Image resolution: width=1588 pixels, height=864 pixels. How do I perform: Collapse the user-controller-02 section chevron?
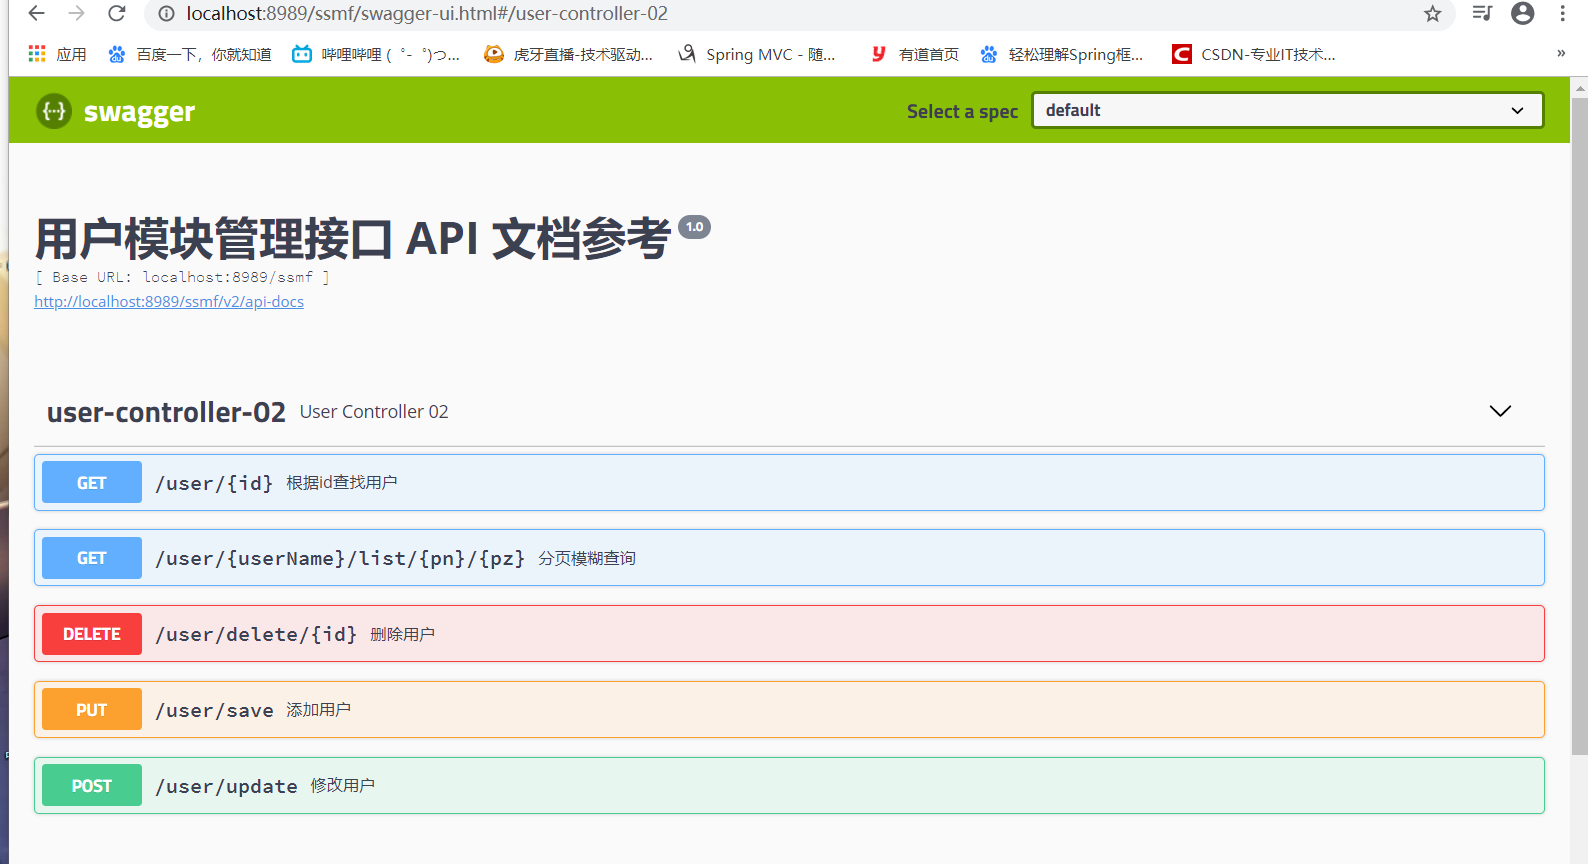point(1500,411)
